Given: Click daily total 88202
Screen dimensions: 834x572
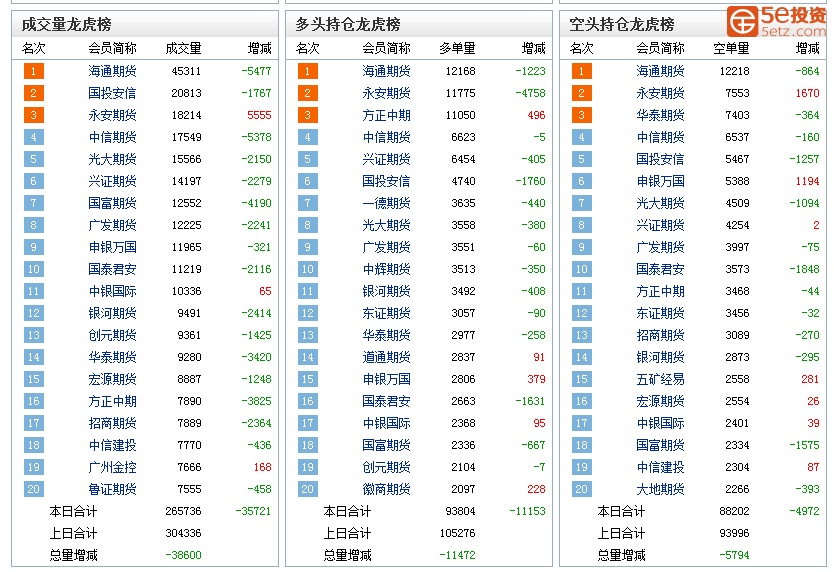Looking at the screenshot, I should click(x=735, y=511).
